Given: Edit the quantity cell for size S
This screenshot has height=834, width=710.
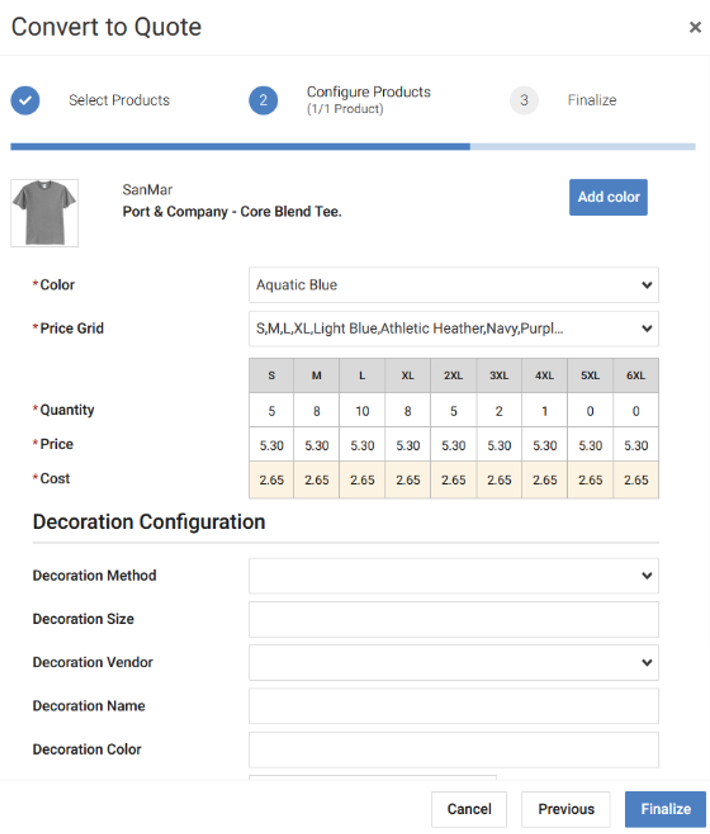Looking at the screenshot, I should [x=271, y=410].
